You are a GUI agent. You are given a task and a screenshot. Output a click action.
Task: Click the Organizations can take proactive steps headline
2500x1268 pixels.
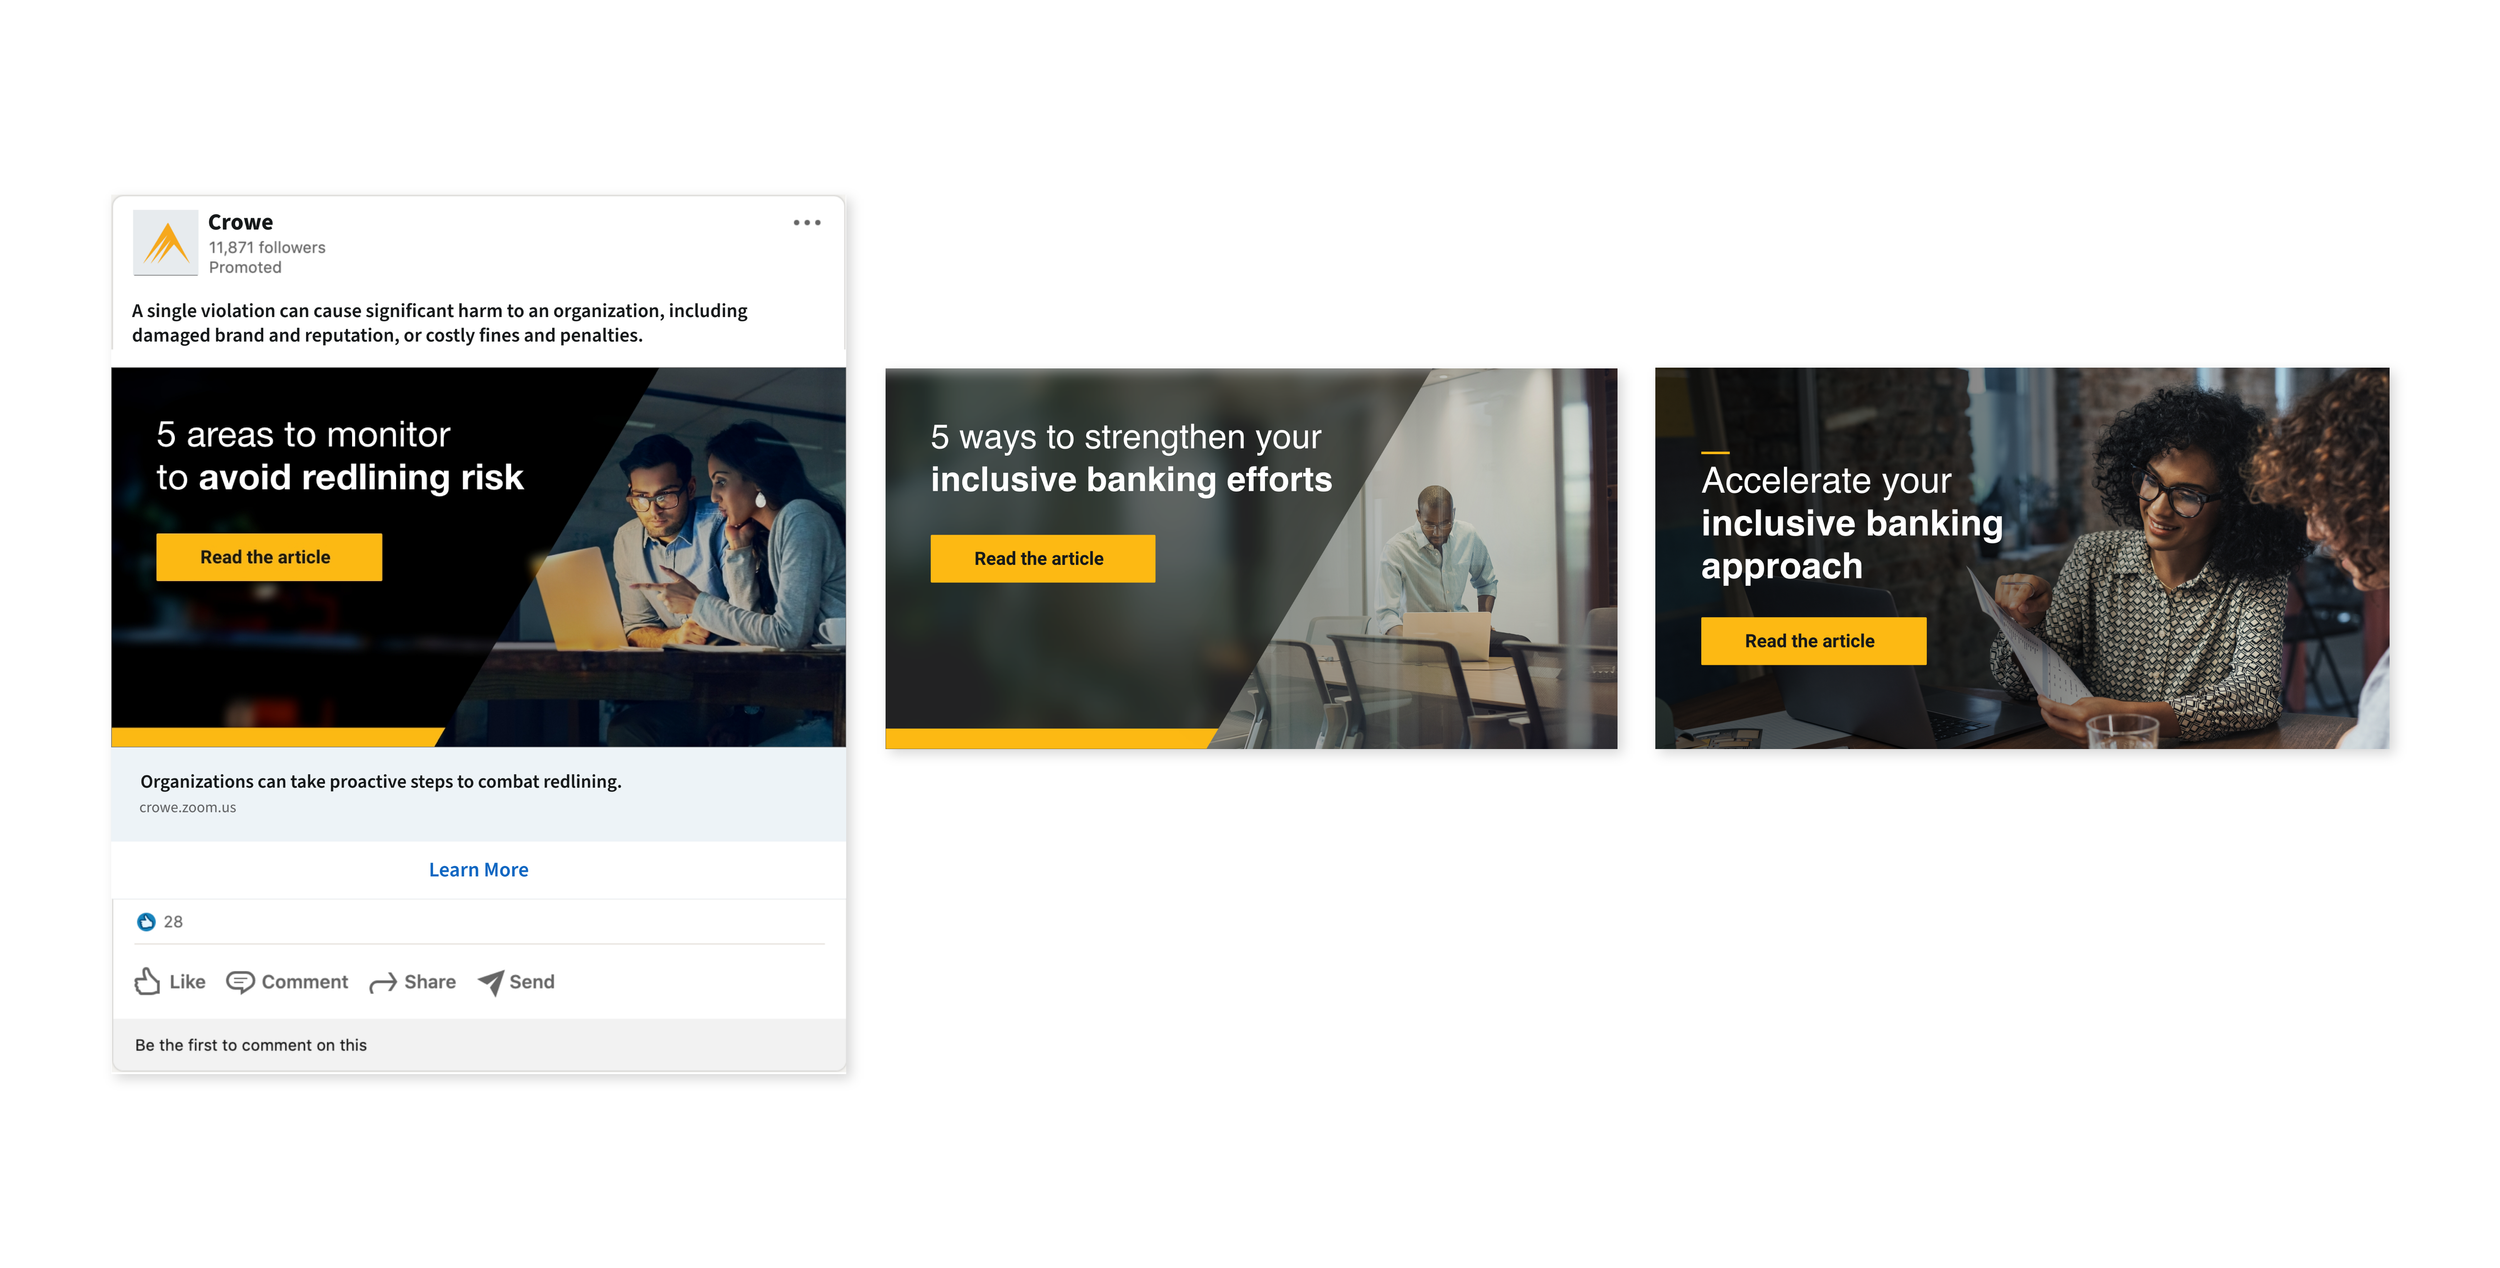[380, 781]
